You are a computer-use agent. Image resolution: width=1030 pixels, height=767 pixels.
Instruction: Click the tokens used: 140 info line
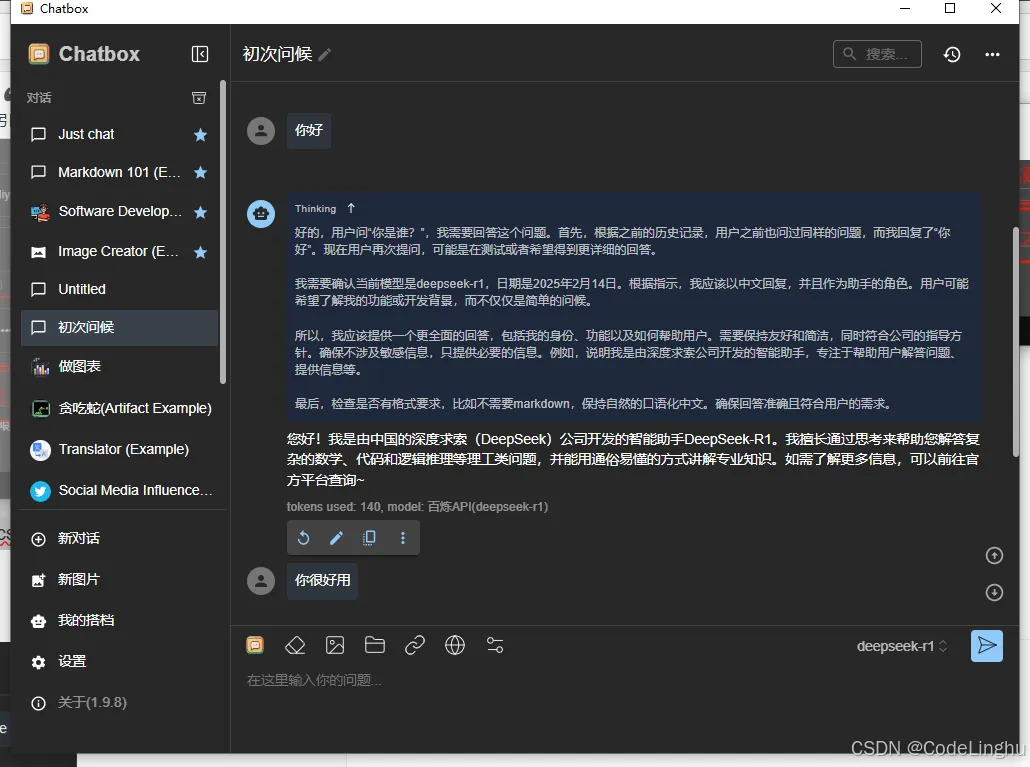pos(417,506)
